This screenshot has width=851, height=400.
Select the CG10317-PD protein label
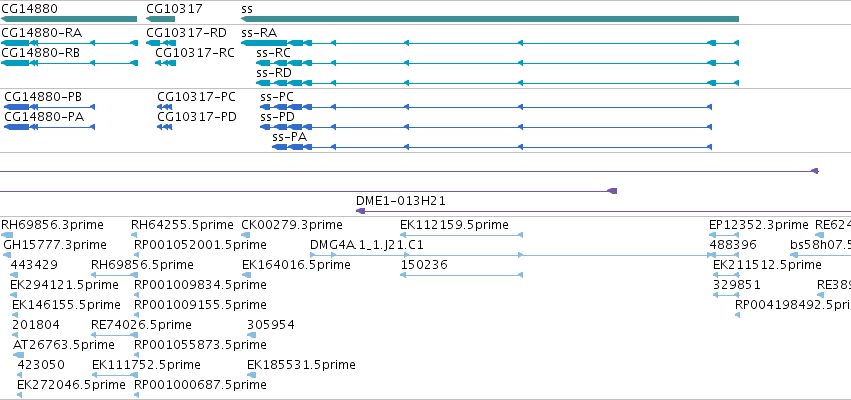[x=197, y=117]
